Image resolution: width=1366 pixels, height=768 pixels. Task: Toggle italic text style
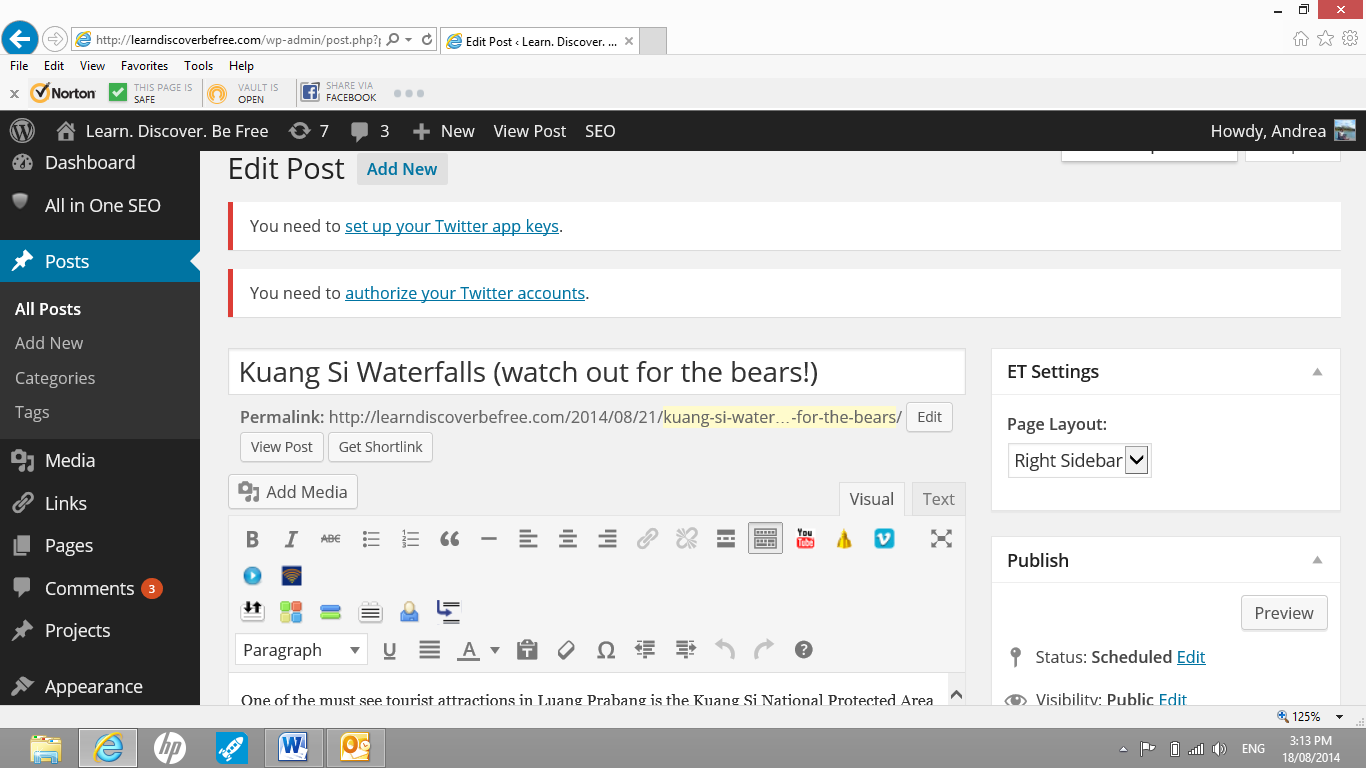click(x=291, y=539)
